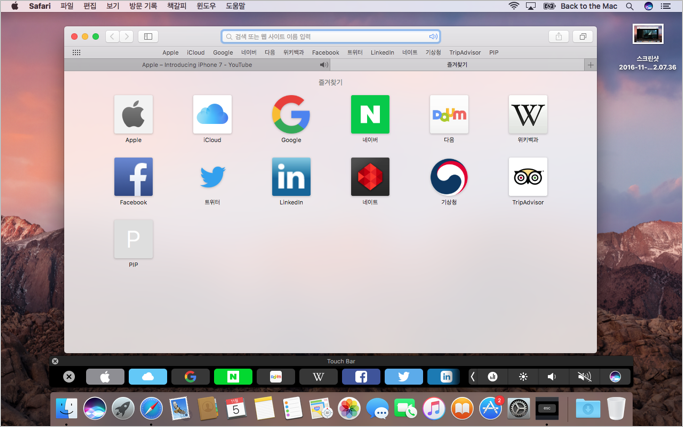
Task: Show all tabs overview button
Action: (583, 37)
